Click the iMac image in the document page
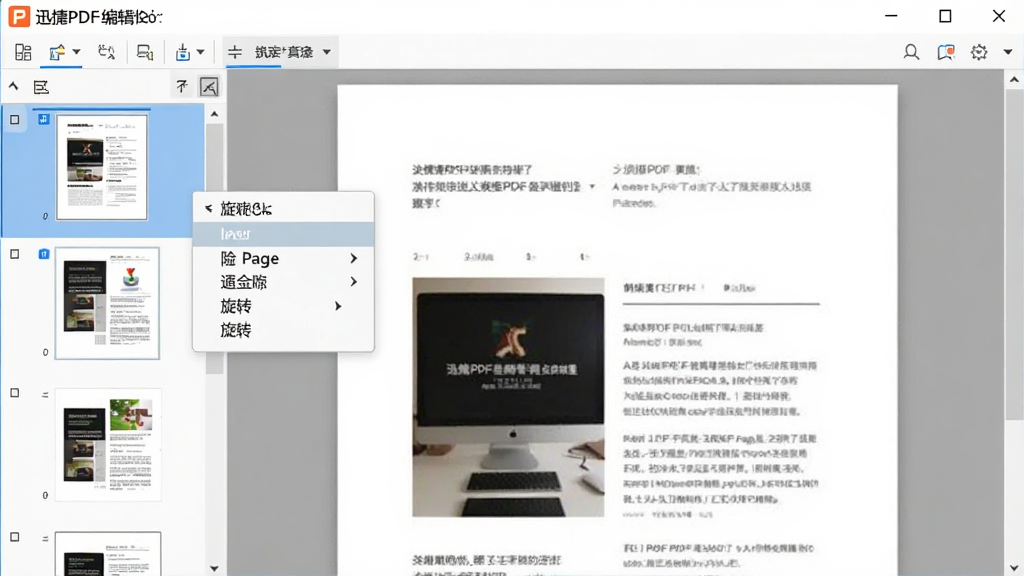 click(x=508, y=397)
